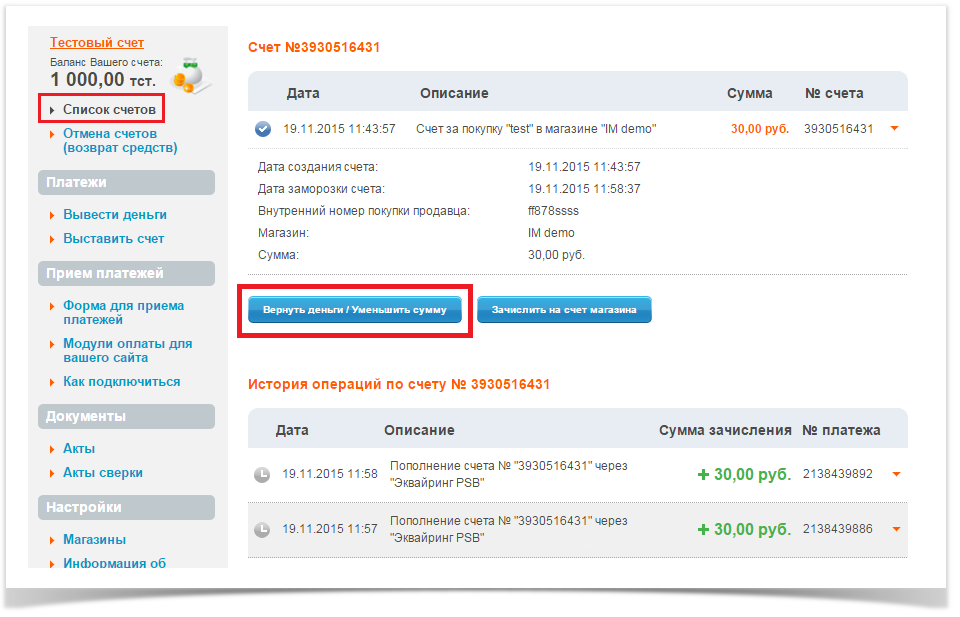Screen dimensions: 960x617
Task: Click the orange amount 30,00 руб. in invoice row
Action: coord(760,129)
